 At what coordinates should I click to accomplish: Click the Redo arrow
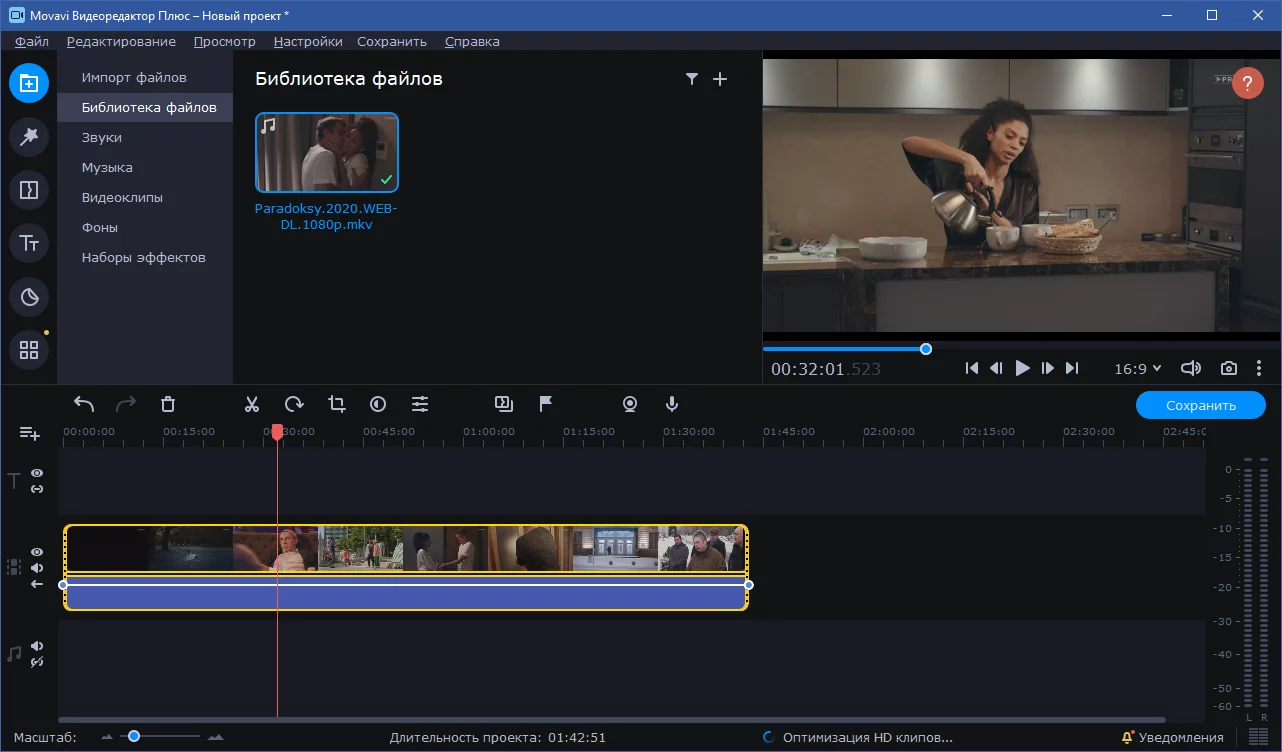(126, 404)
